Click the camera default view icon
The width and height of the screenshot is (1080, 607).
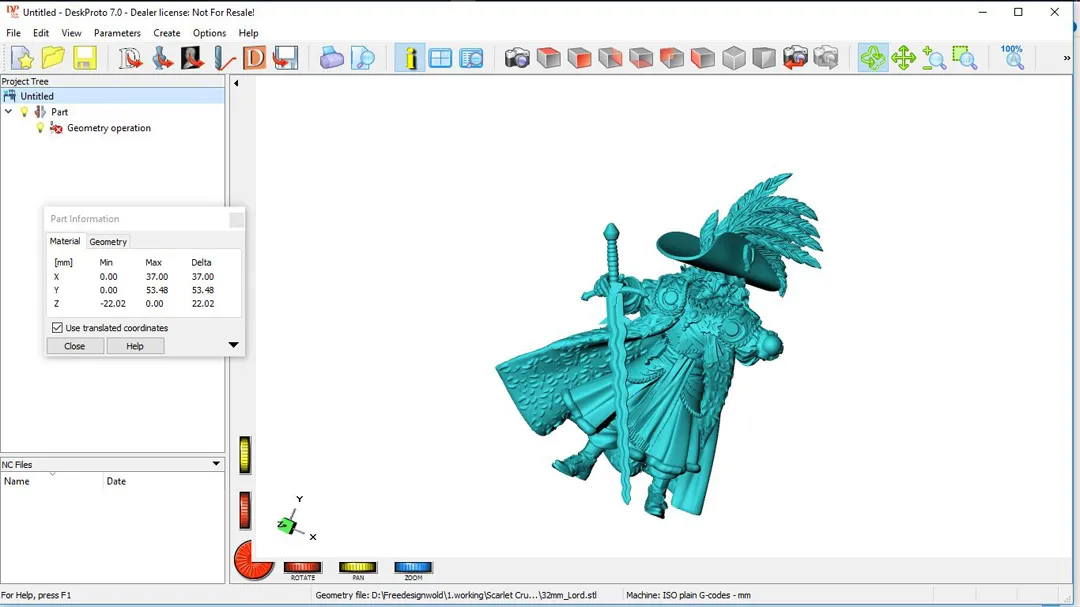pos(517,58)
